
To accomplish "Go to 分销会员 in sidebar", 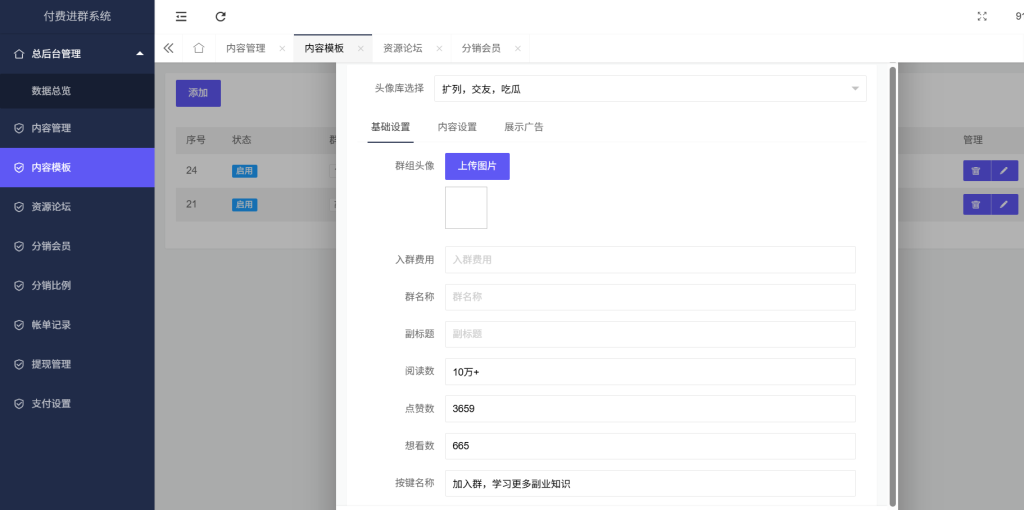I will click(77, 246).
